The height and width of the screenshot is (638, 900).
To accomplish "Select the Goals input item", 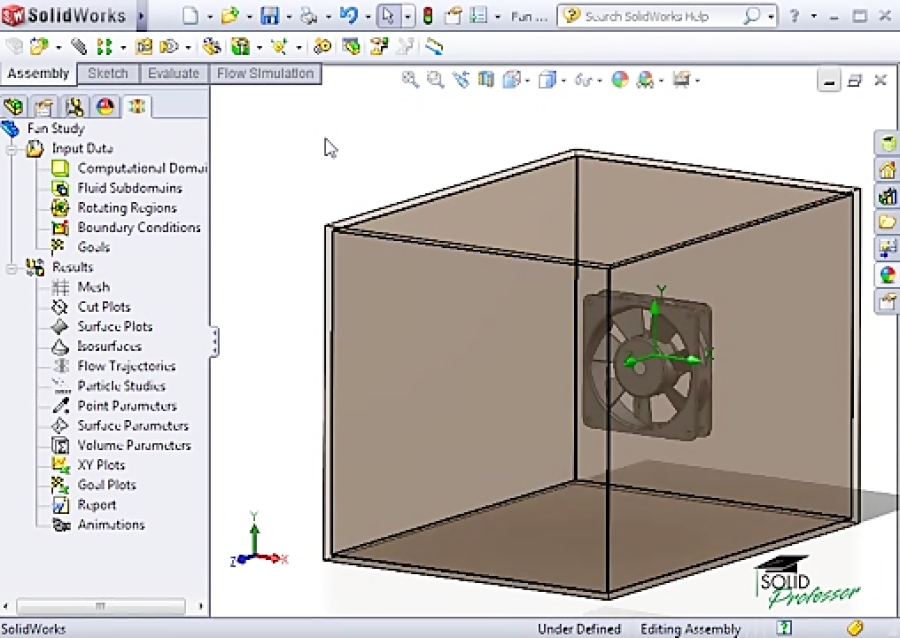I will tap(93, 247).
